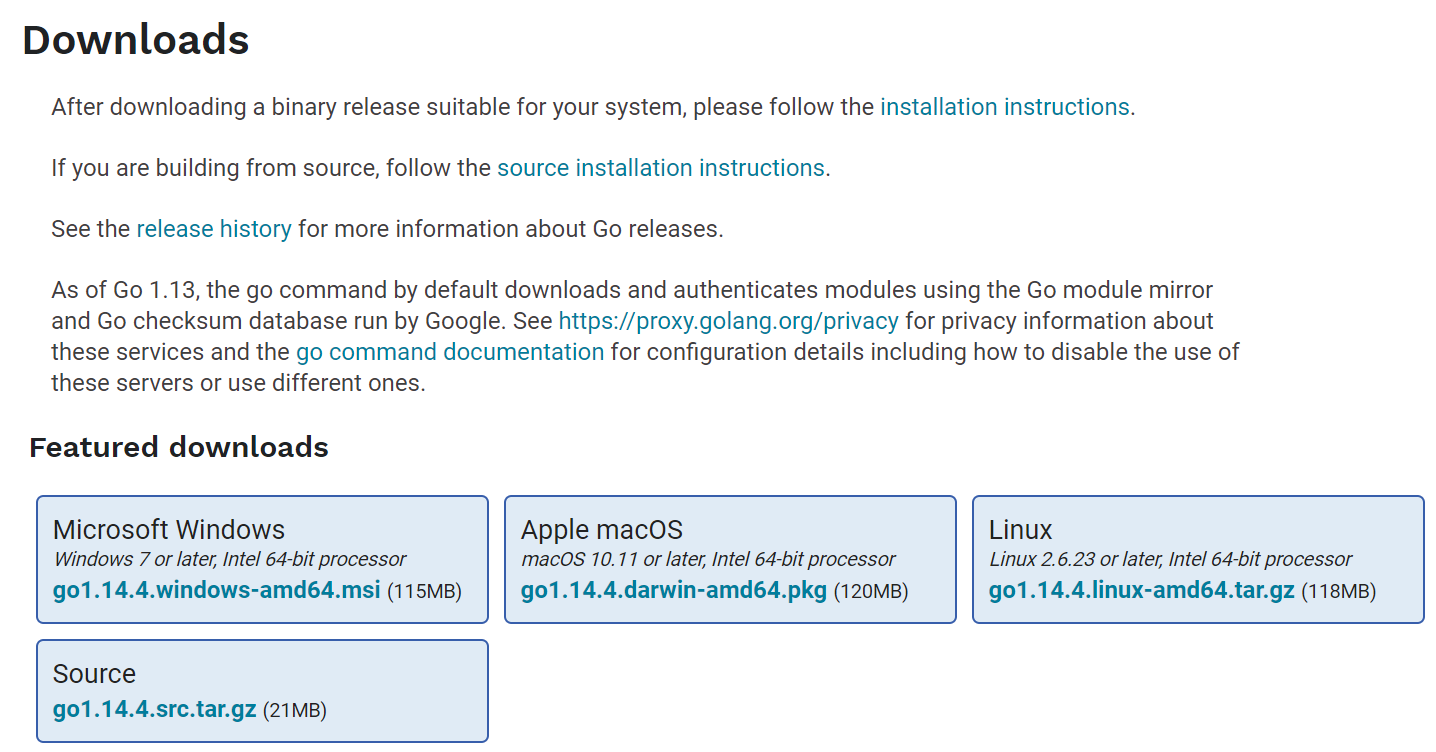
Task: Follow the source installation instructions link
Action: point(660,168)
